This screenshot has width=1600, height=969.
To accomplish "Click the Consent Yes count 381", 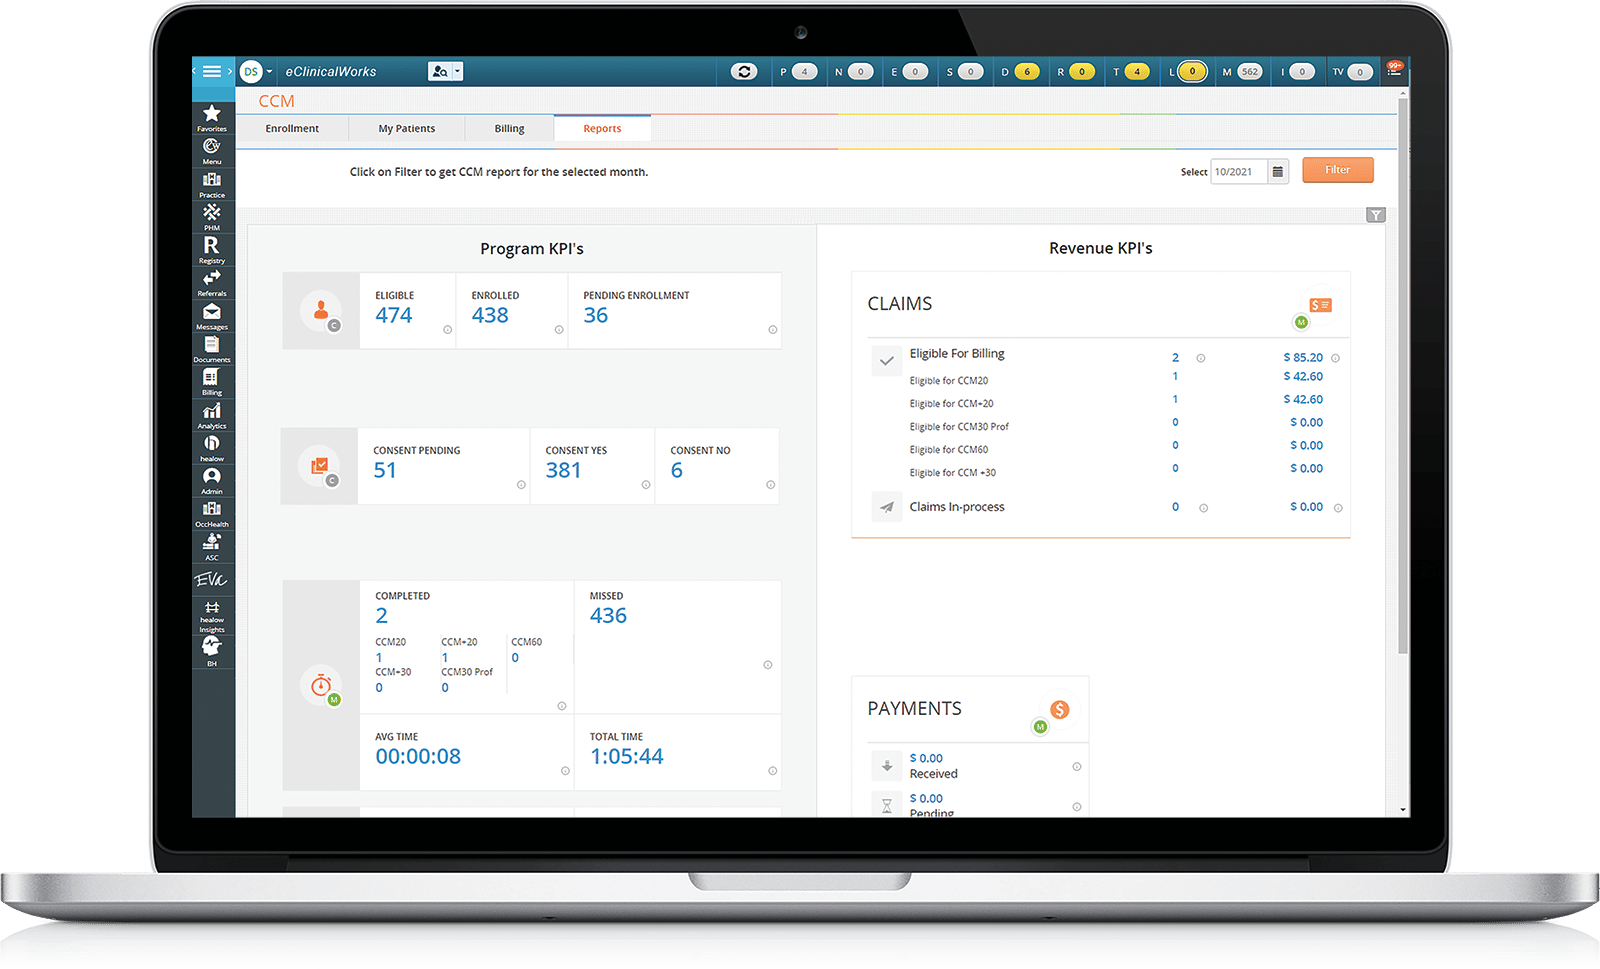I will tap(563, 471).
